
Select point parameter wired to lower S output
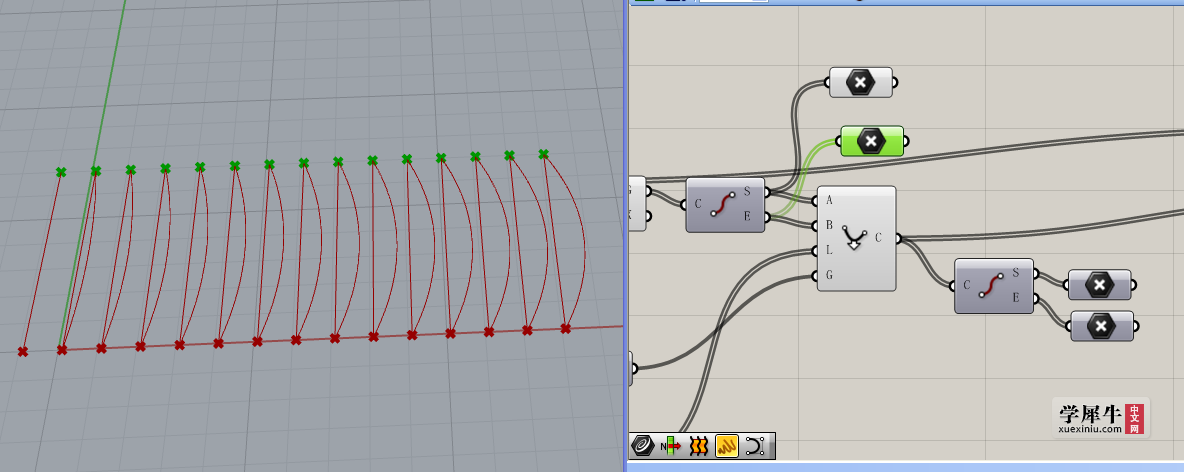point(1100,285)
